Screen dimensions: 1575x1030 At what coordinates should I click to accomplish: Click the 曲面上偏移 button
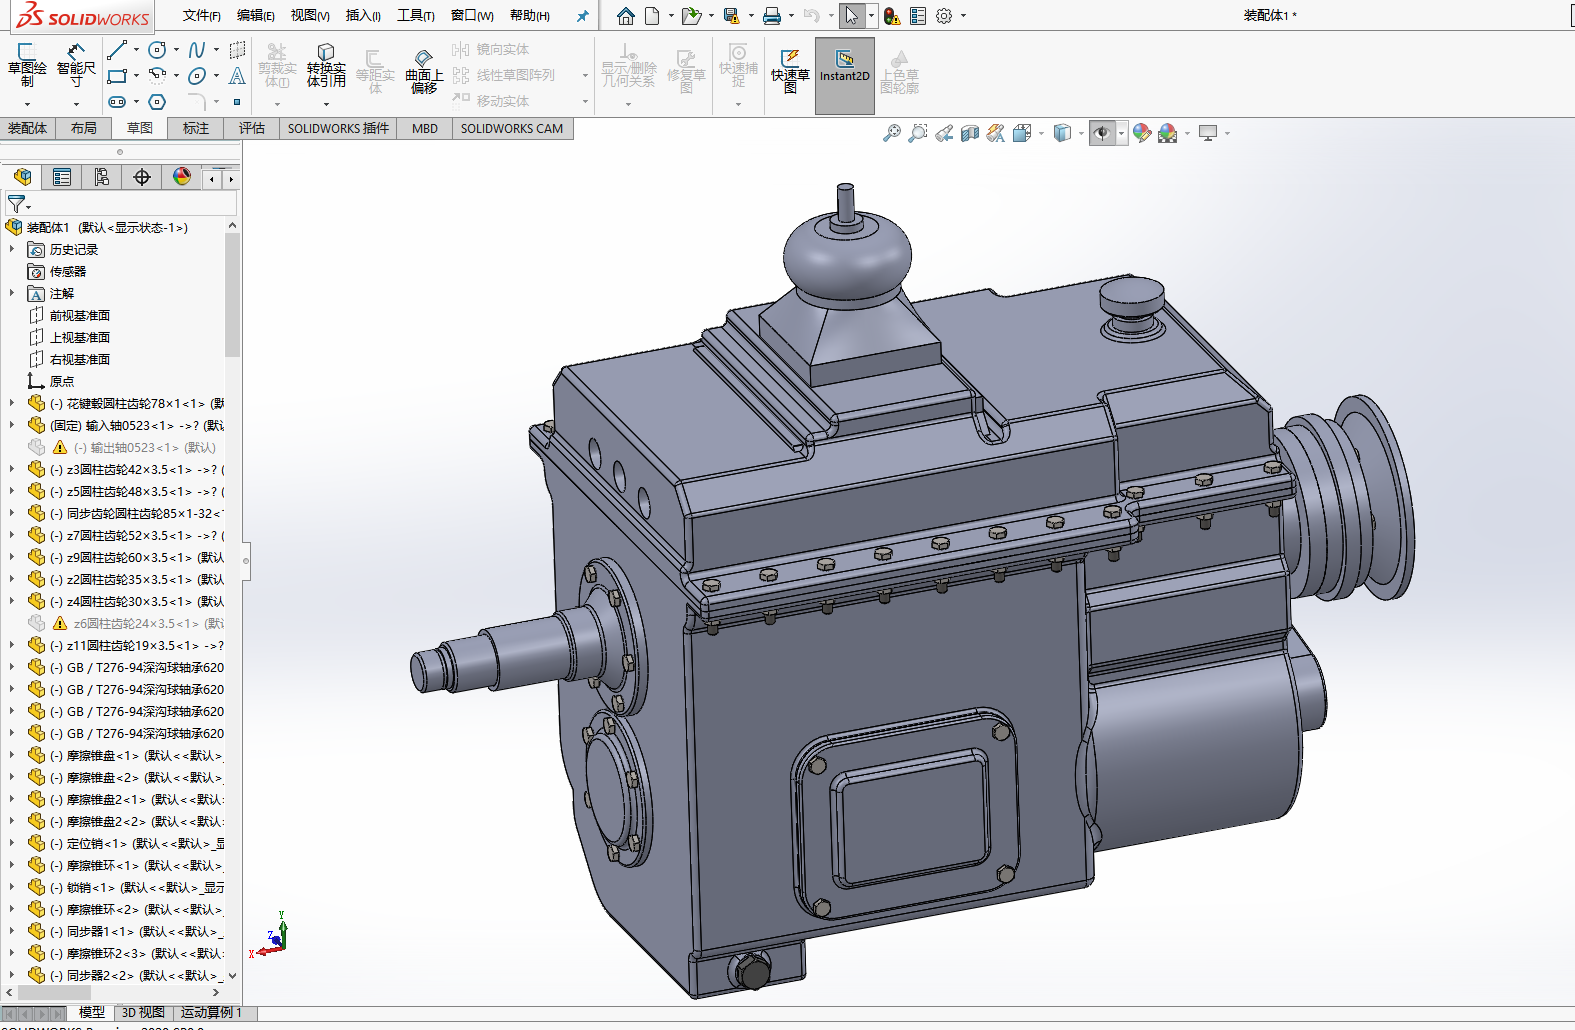pyautogui.click(x=424, y=70)
